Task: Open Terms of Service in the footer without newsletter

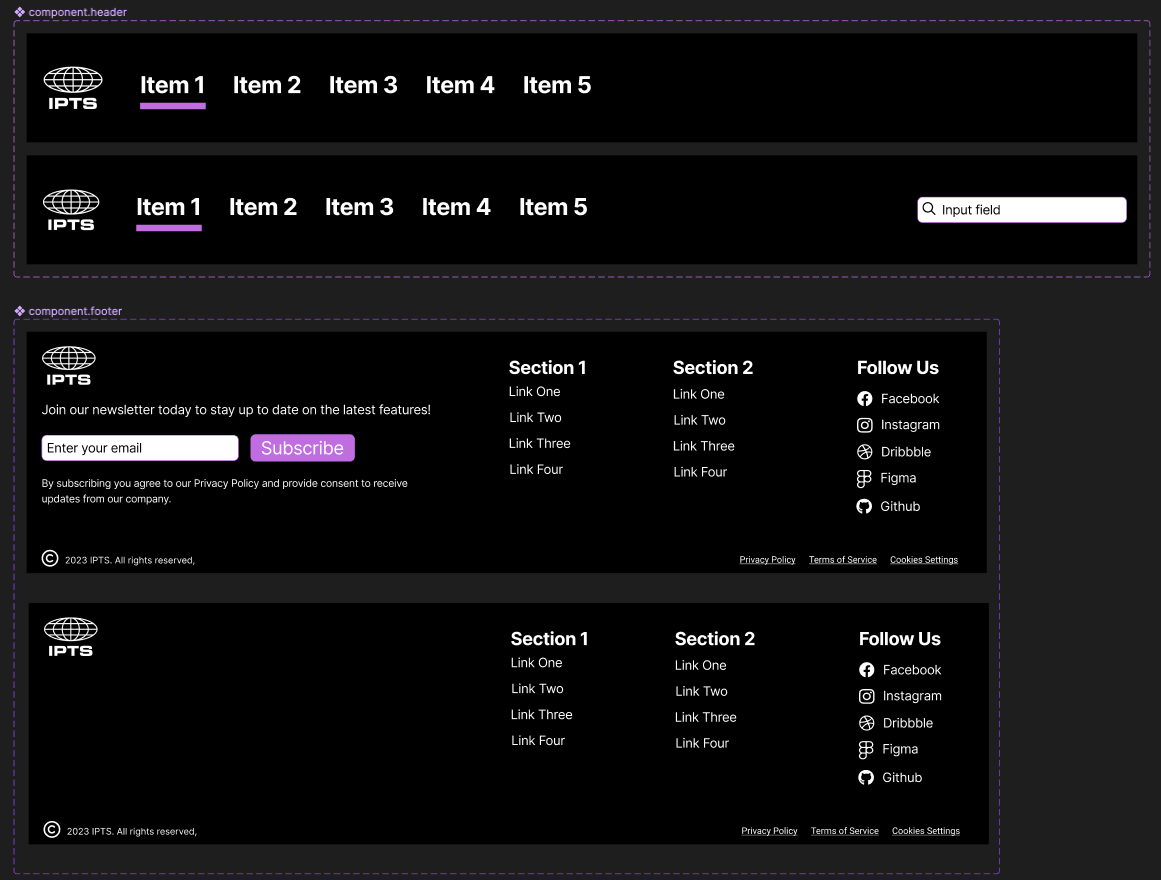Action: click(x=844, y=831)
